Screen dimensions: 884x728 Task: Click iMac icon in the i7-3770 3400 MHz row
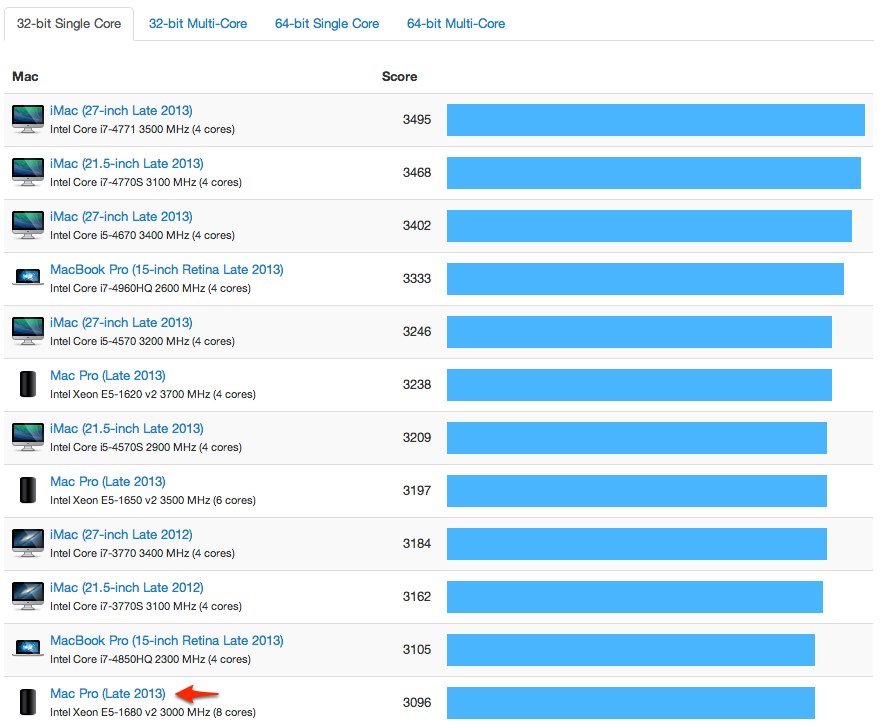[28, 543]
